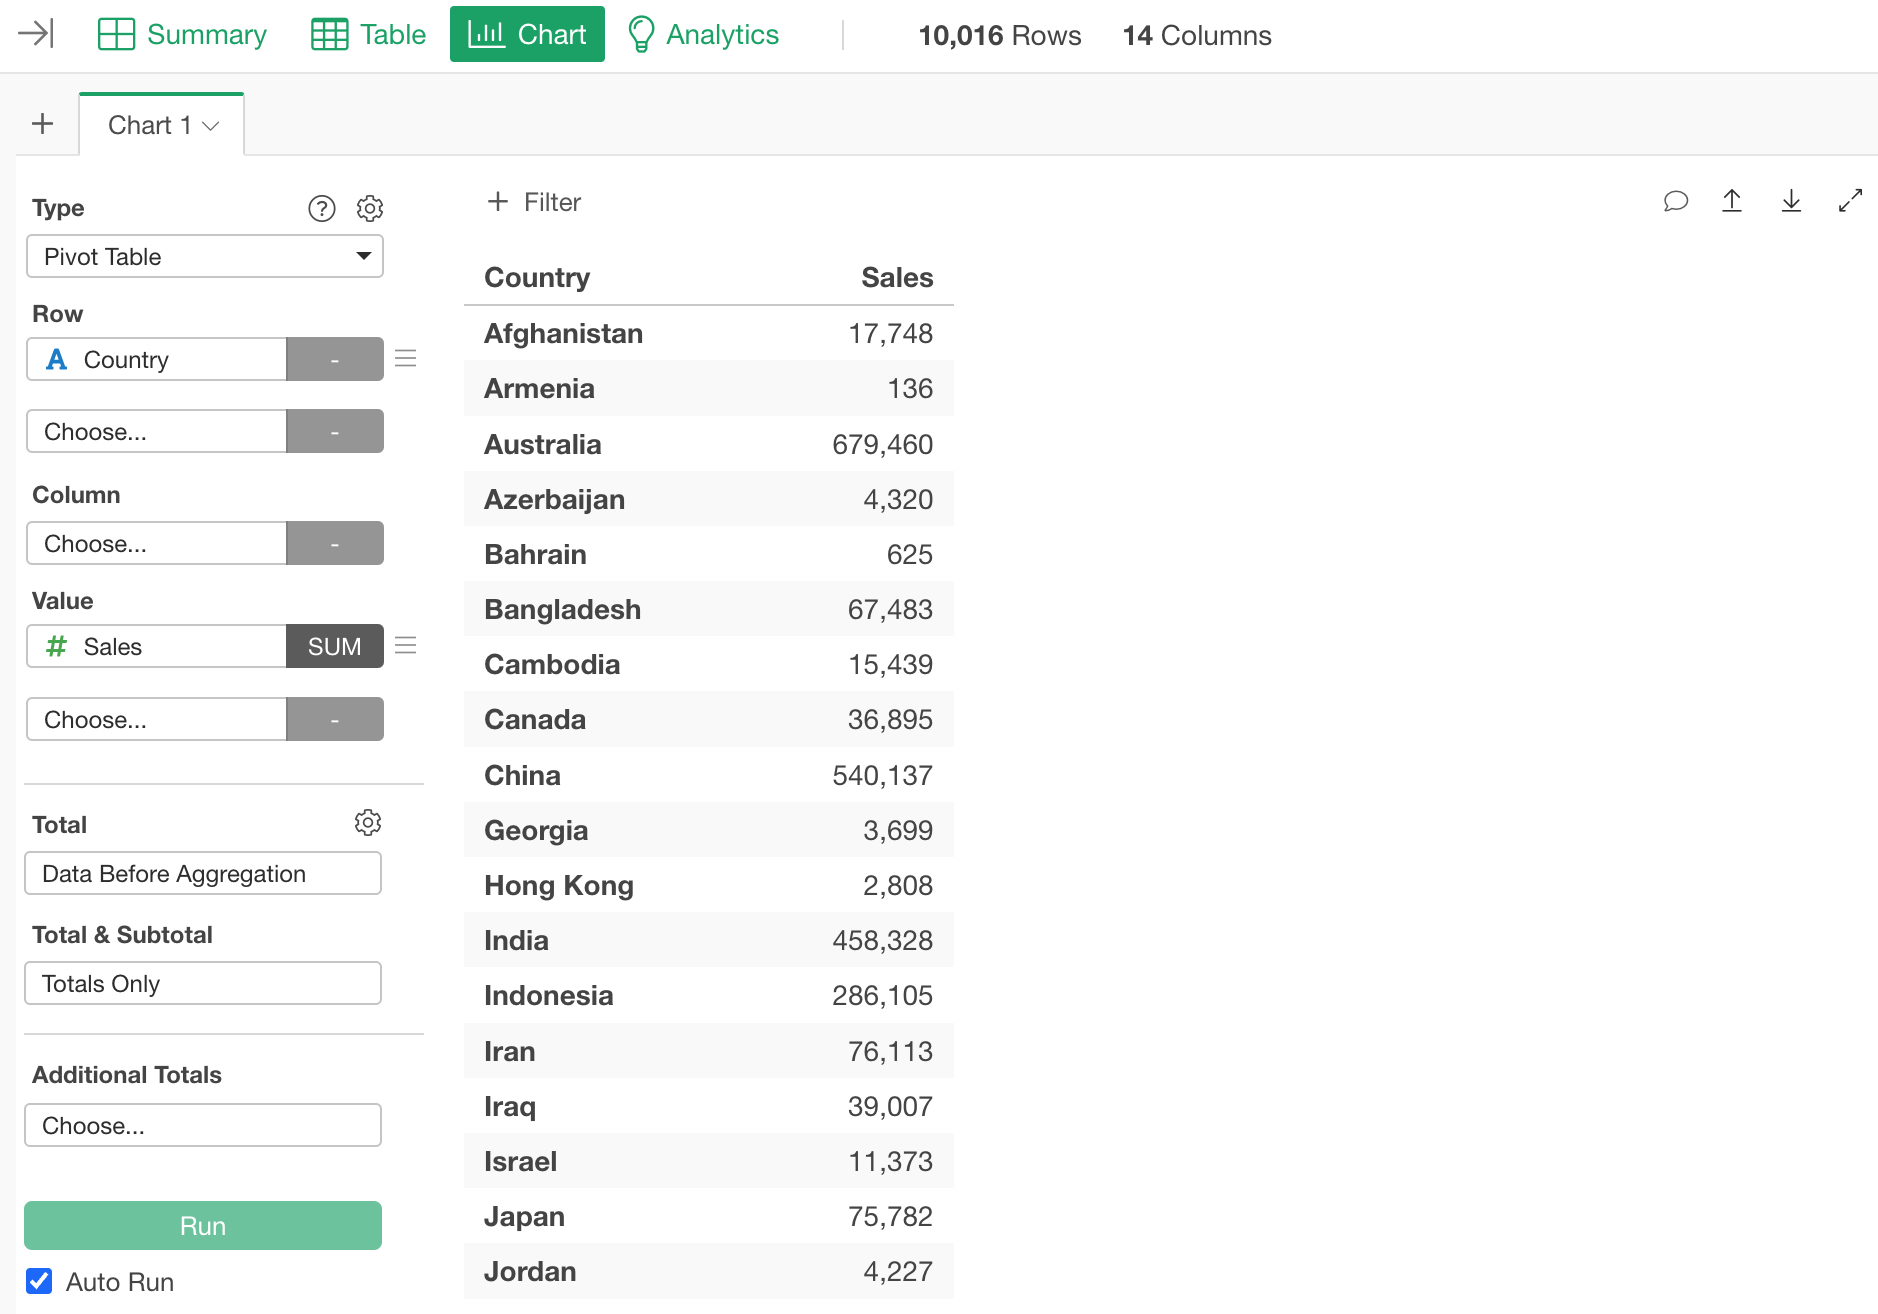Click the upload/share chart icon
The width and height of the screenshot is (1878, 1314).
pos(1732,201)
